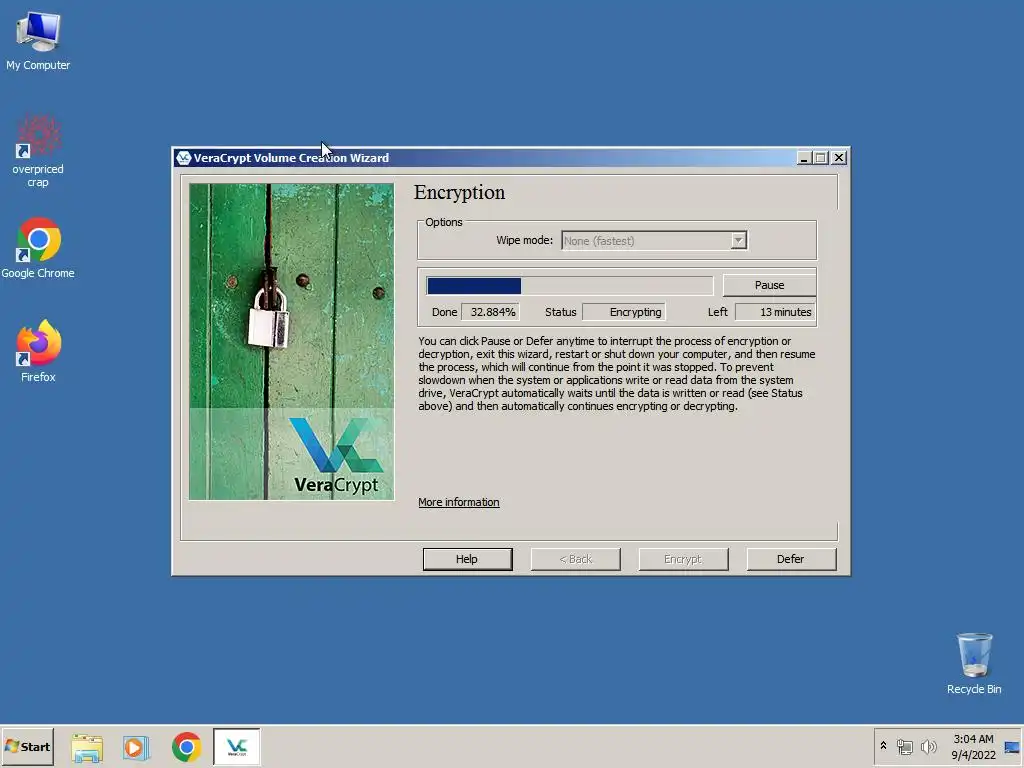The image size is (1024, 768).
Task: Expand the Wipe mode dropdown arrow
Action: (738, 240)
